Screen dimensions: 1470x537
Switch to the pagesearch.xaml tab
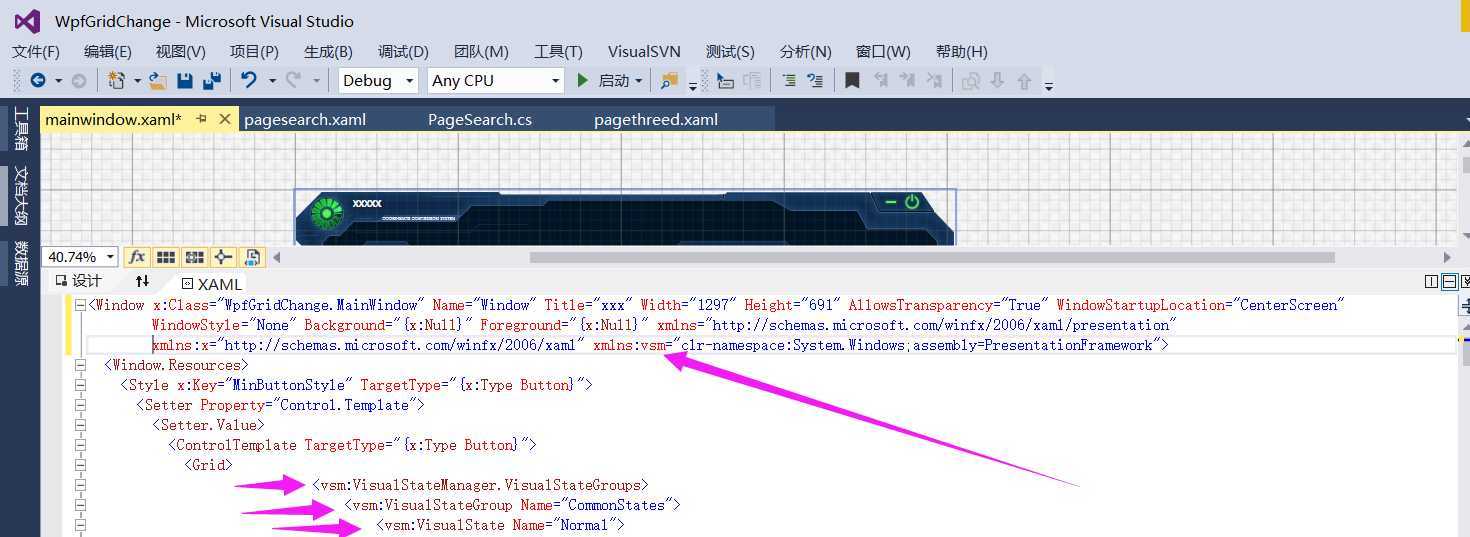(x=305, y=119)
